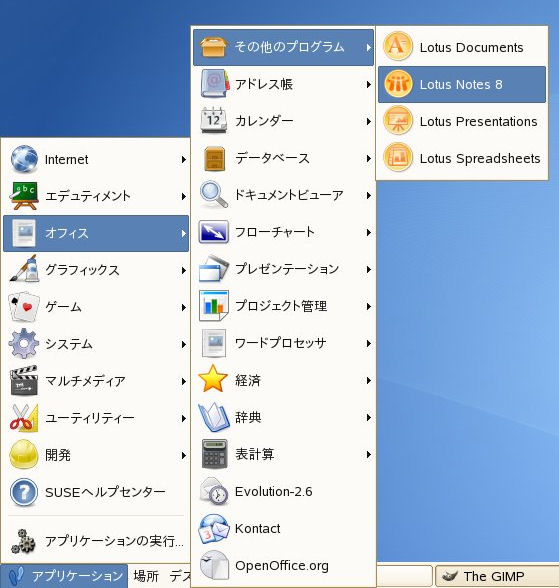Click the 表計算 calculator icon
Viewport: 559px width, 588px height.
pyautogui.click(x=214, y=454)
